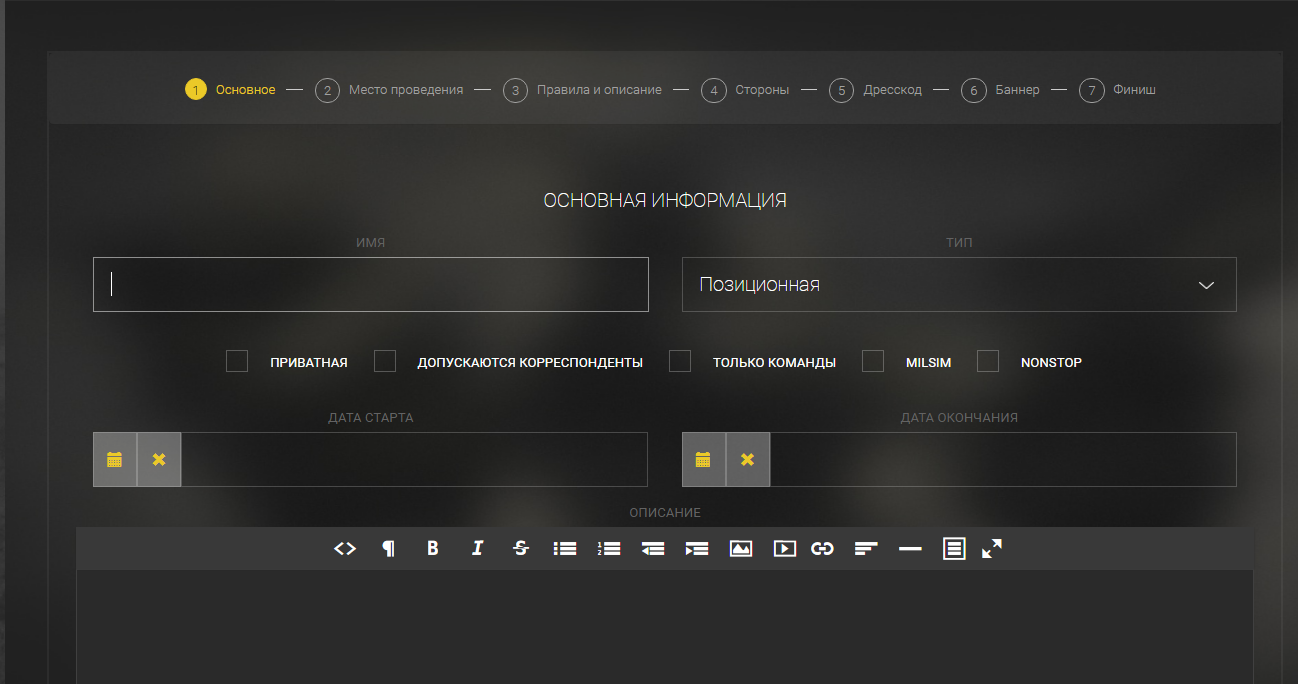Tick the Только команды checkbox
This screenshot has width=1298, height=684.
click(680, 361)
